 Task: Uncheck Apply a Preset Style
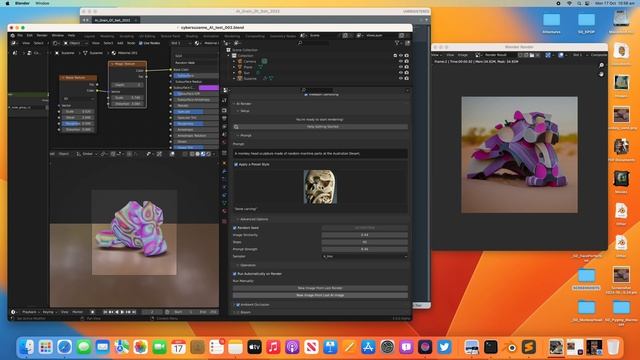[x=236, y=164]
